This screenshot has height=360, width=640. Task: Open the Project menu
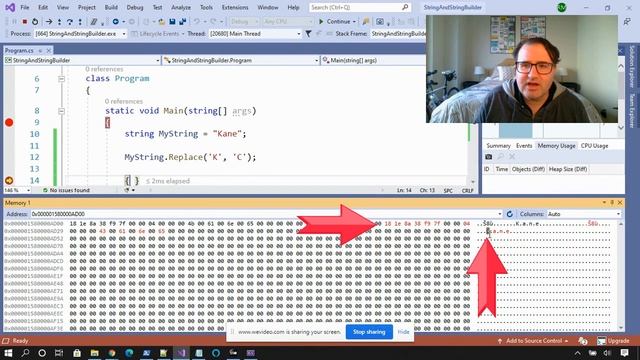pos(87,7)
